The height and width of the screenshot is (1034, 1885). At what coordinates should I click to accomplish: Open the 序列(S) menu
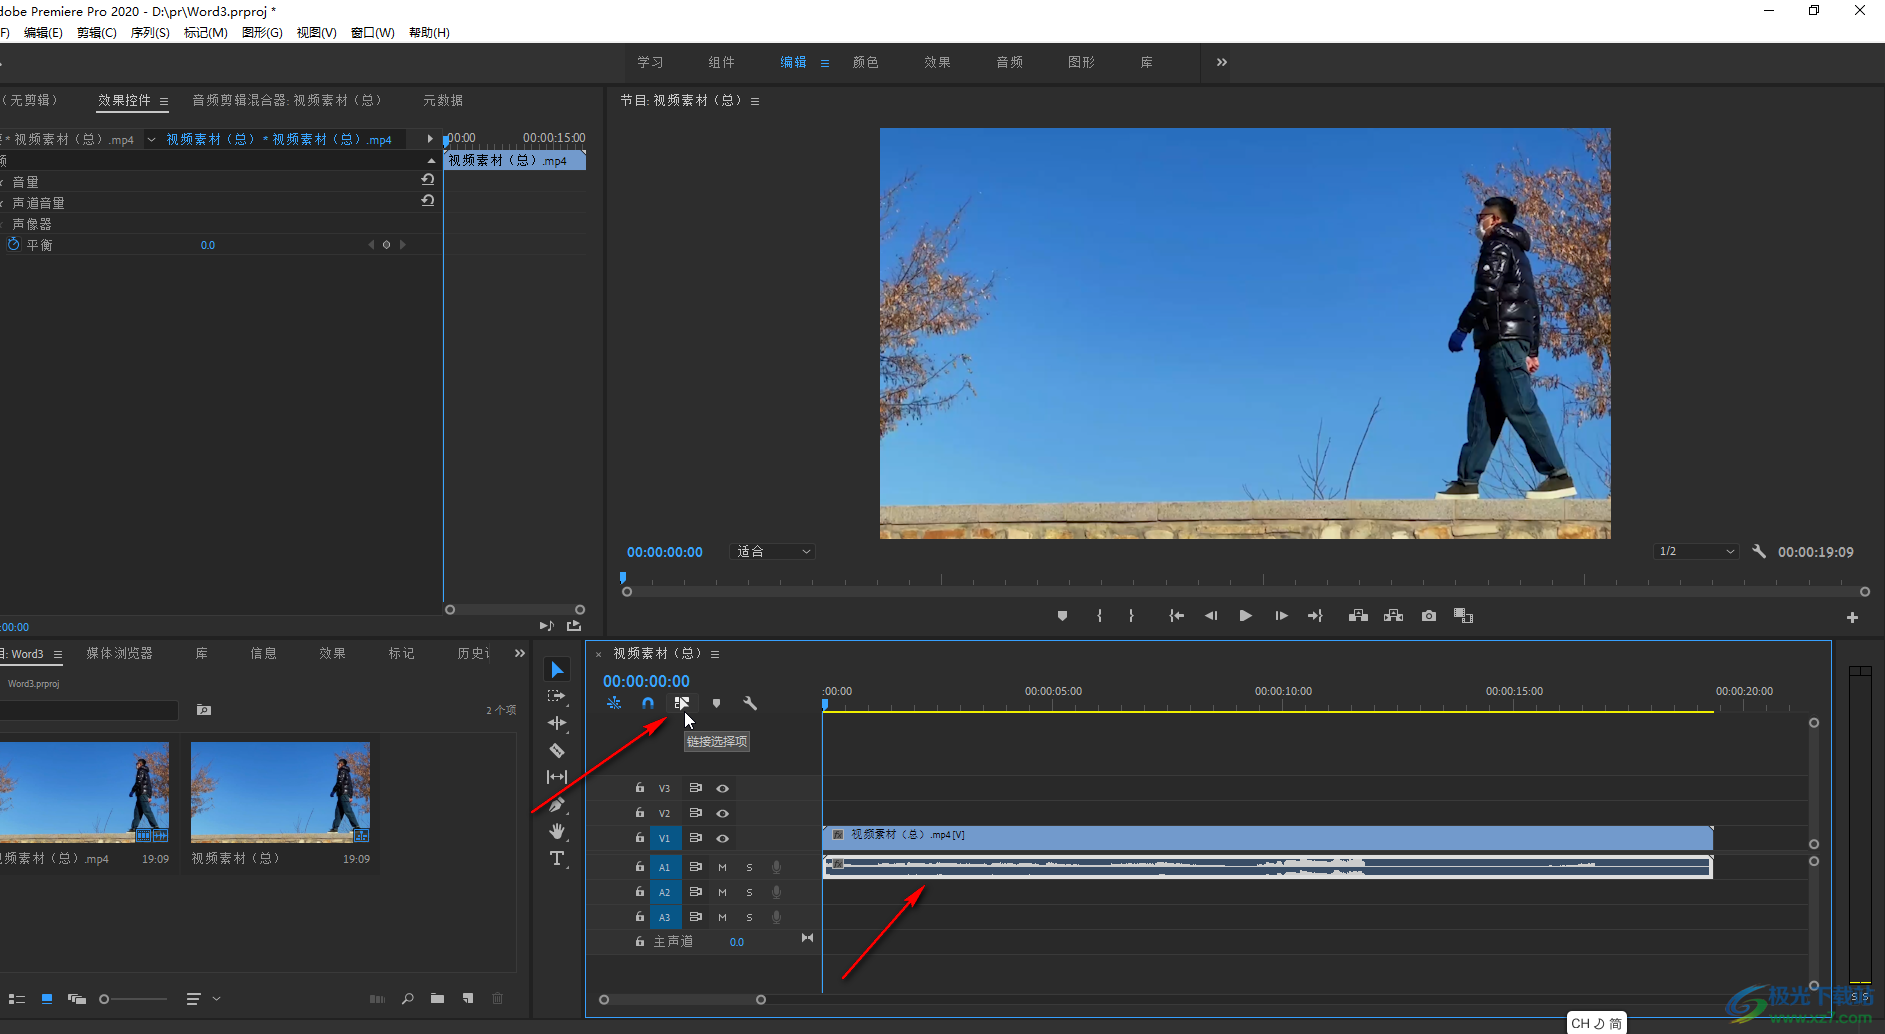pyautogui.click(x=150, y=33)
